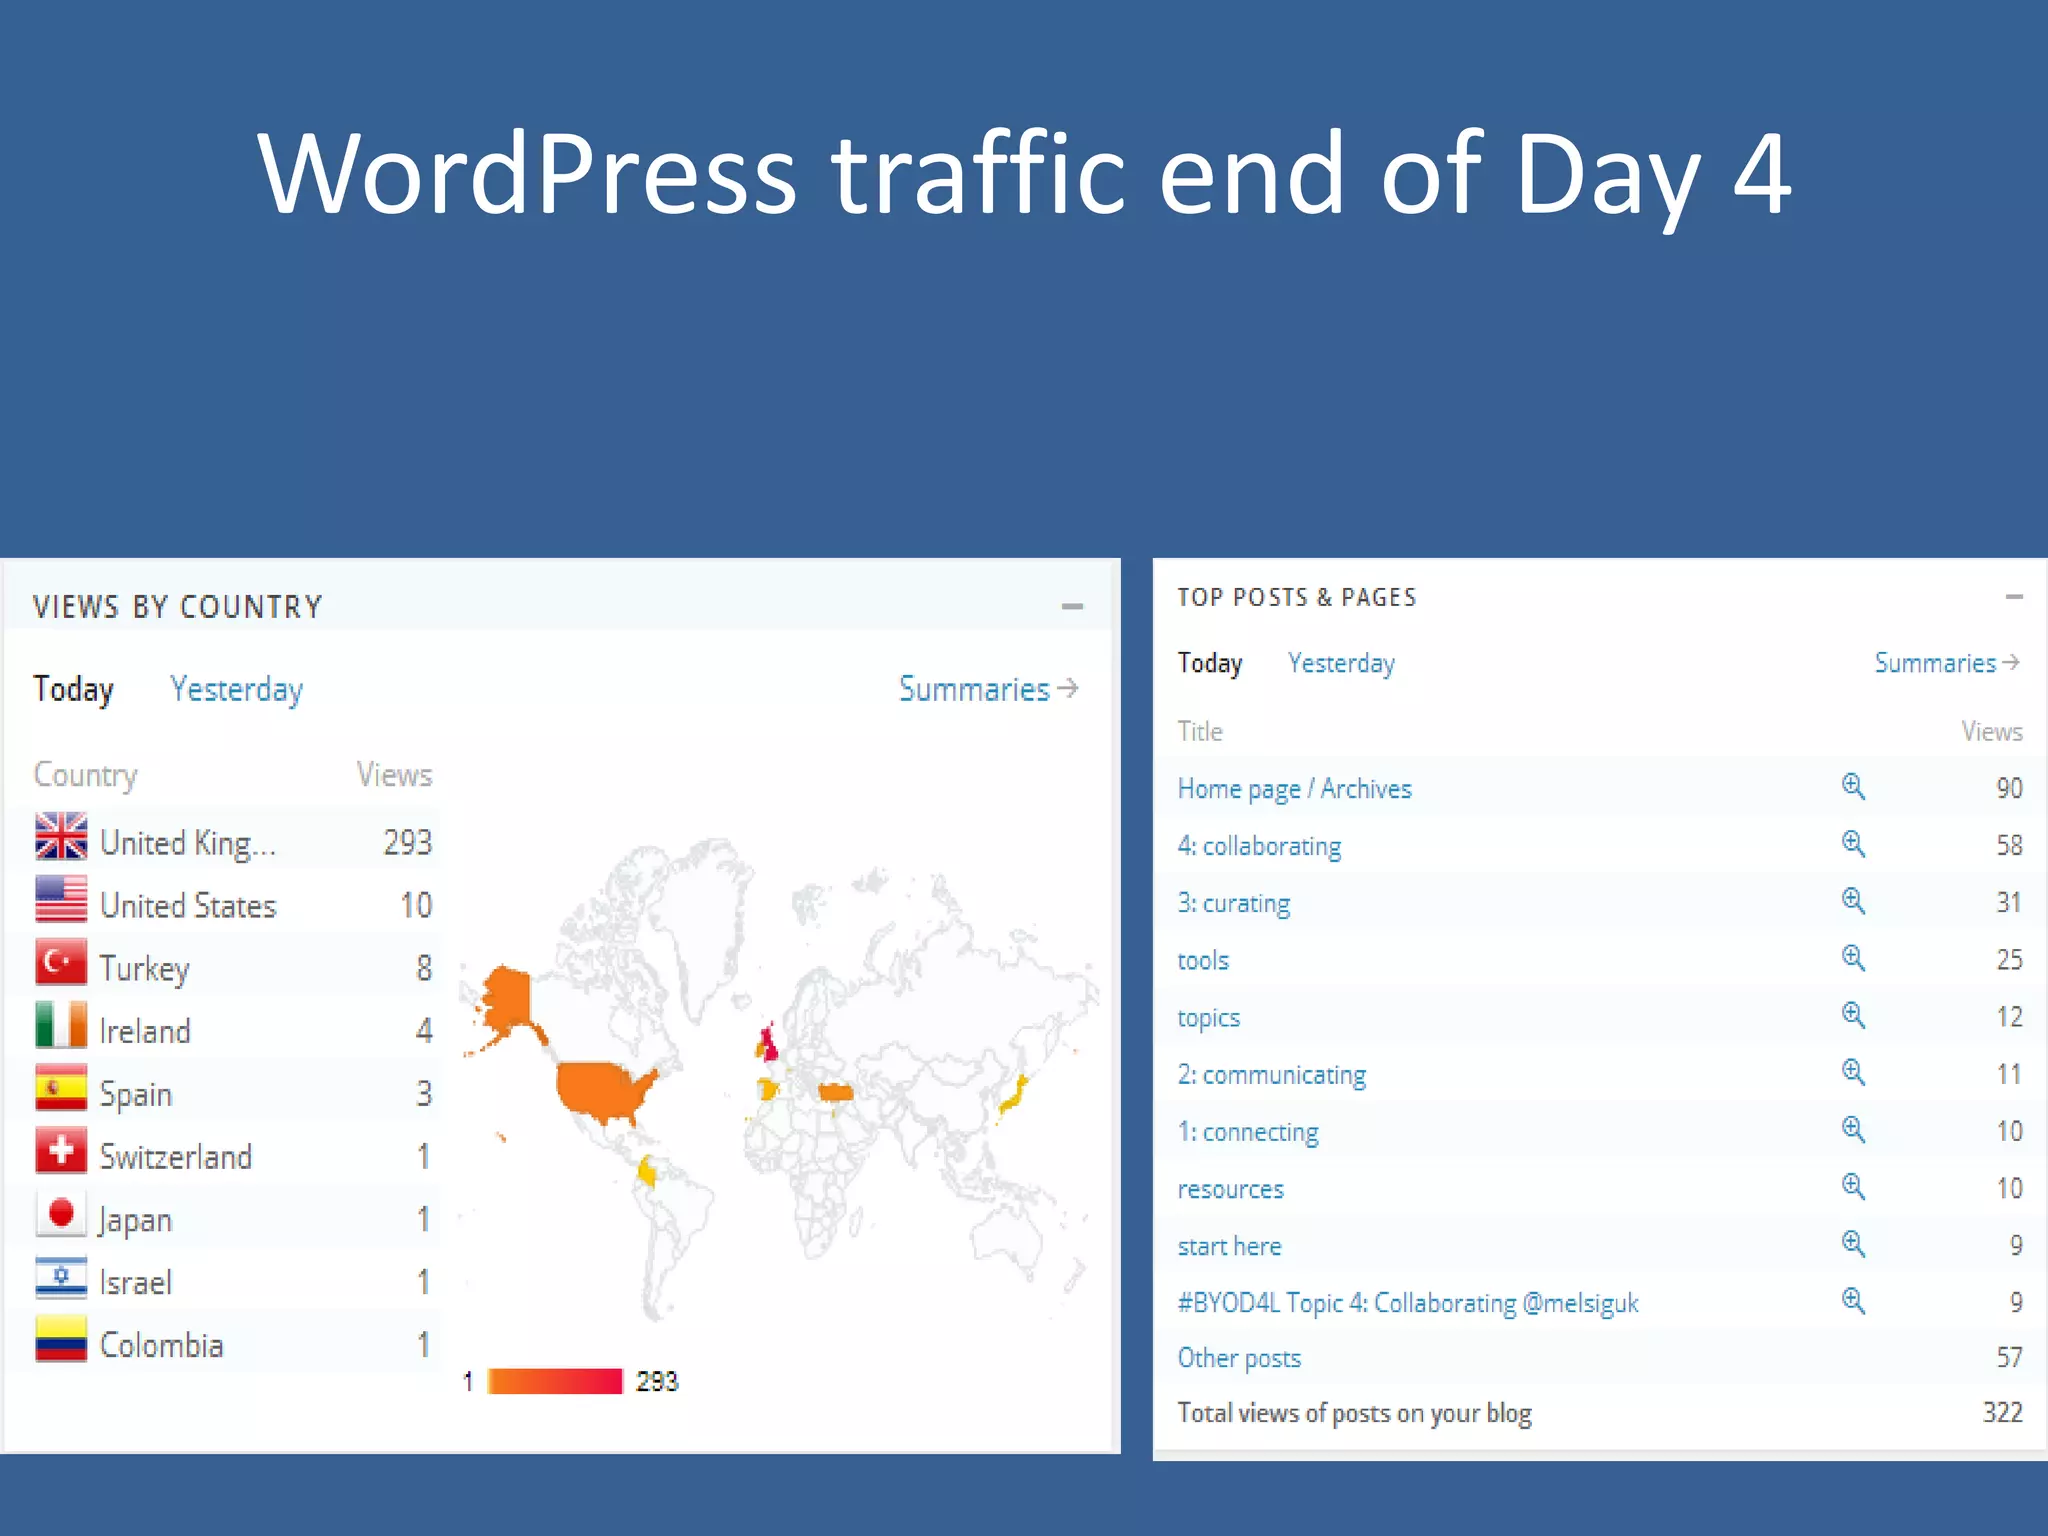Click the Ireland country name

pos(145,1030)
